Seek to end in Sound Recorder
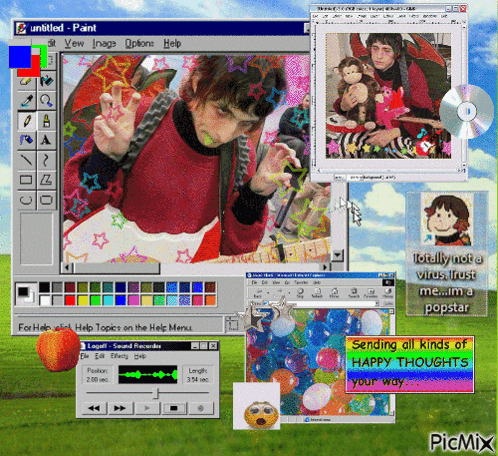This screenshot has height=456, width=498. coord(120,408)
